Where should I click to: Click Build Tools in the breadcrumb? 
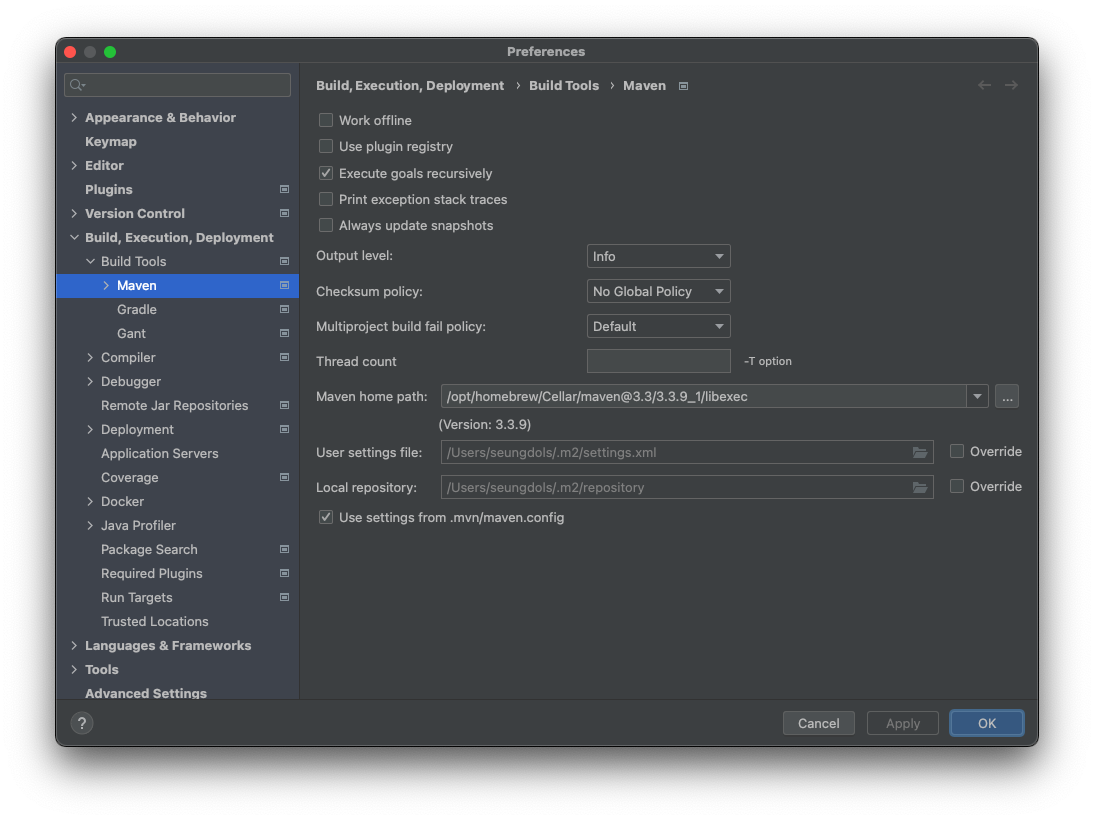pyautogui.click(x=564, y=85)
